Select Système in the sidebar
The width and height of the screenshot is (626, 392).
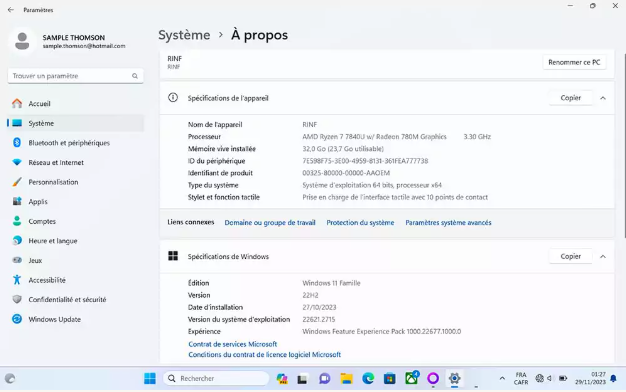[75, 123]
